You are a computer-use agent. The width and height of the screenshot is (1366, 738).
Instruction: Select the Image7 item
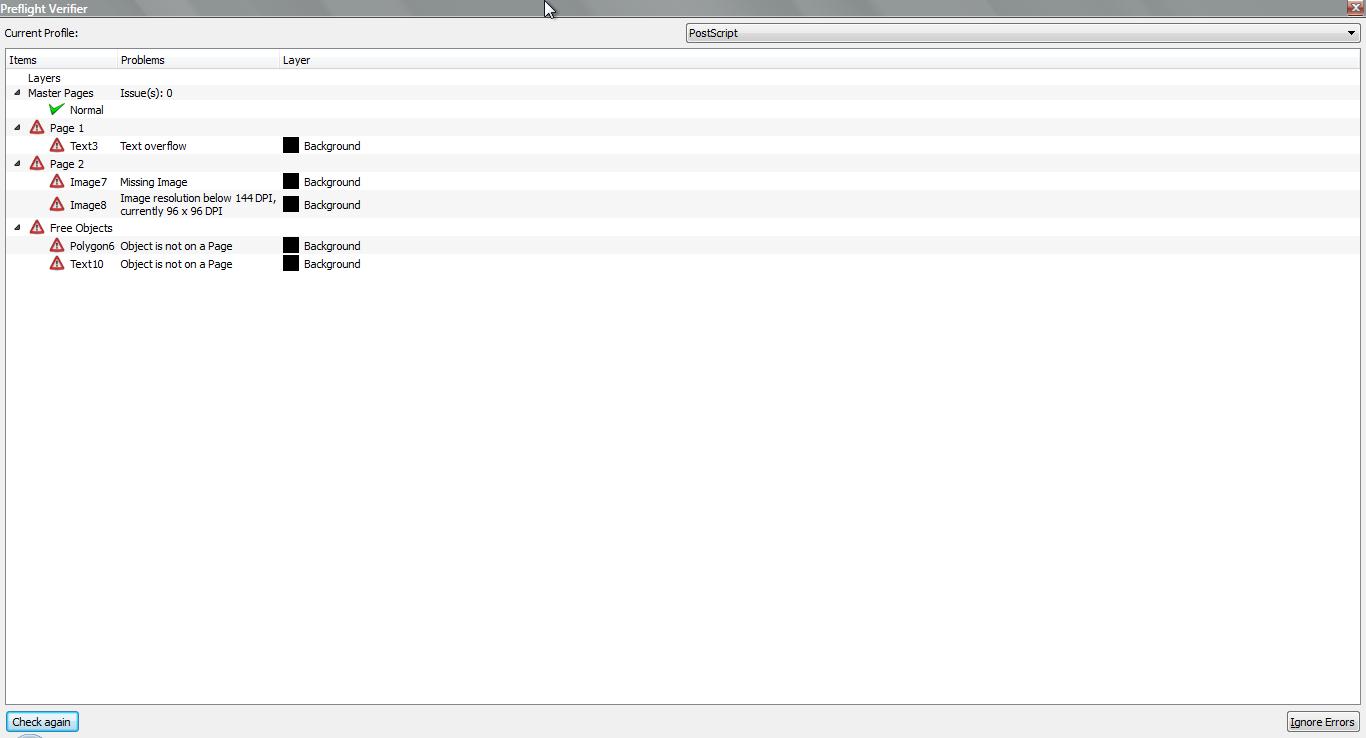[x=88, y=182]
